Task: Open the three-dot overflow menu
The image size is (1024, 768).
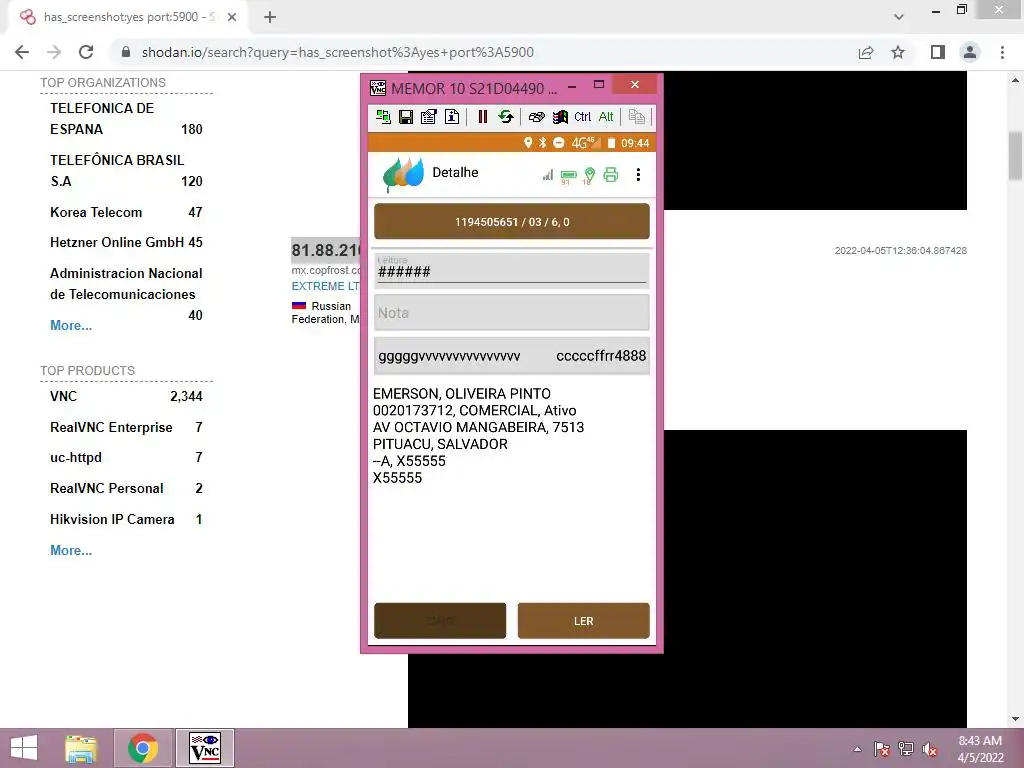Action: click(638, 174)
